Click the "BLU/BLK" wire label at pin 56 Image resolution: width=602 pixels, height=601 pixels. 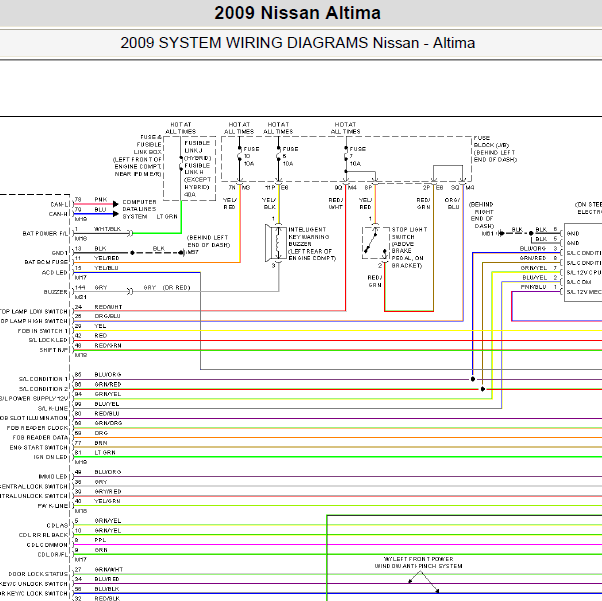click(107, 589)
